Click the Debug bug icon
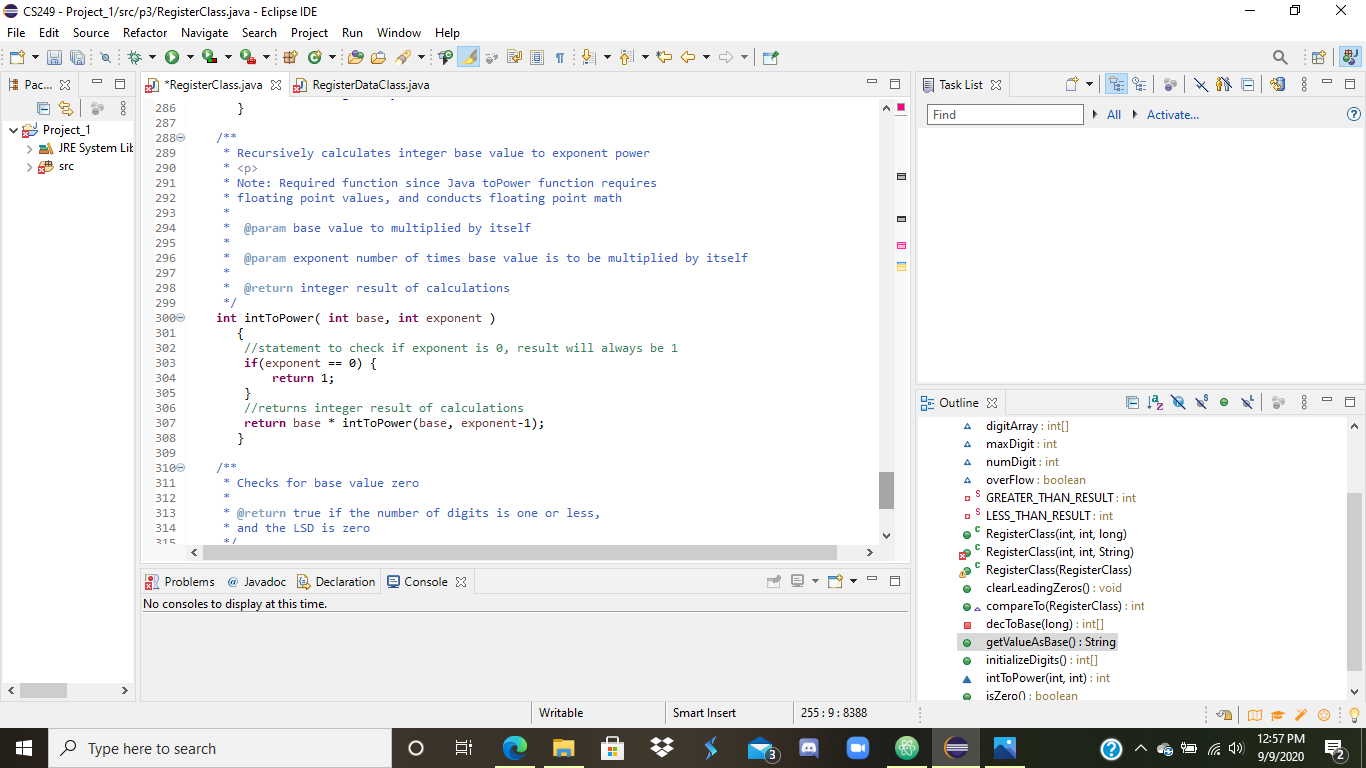This screenshot has height=768, width=1366. 135,58
